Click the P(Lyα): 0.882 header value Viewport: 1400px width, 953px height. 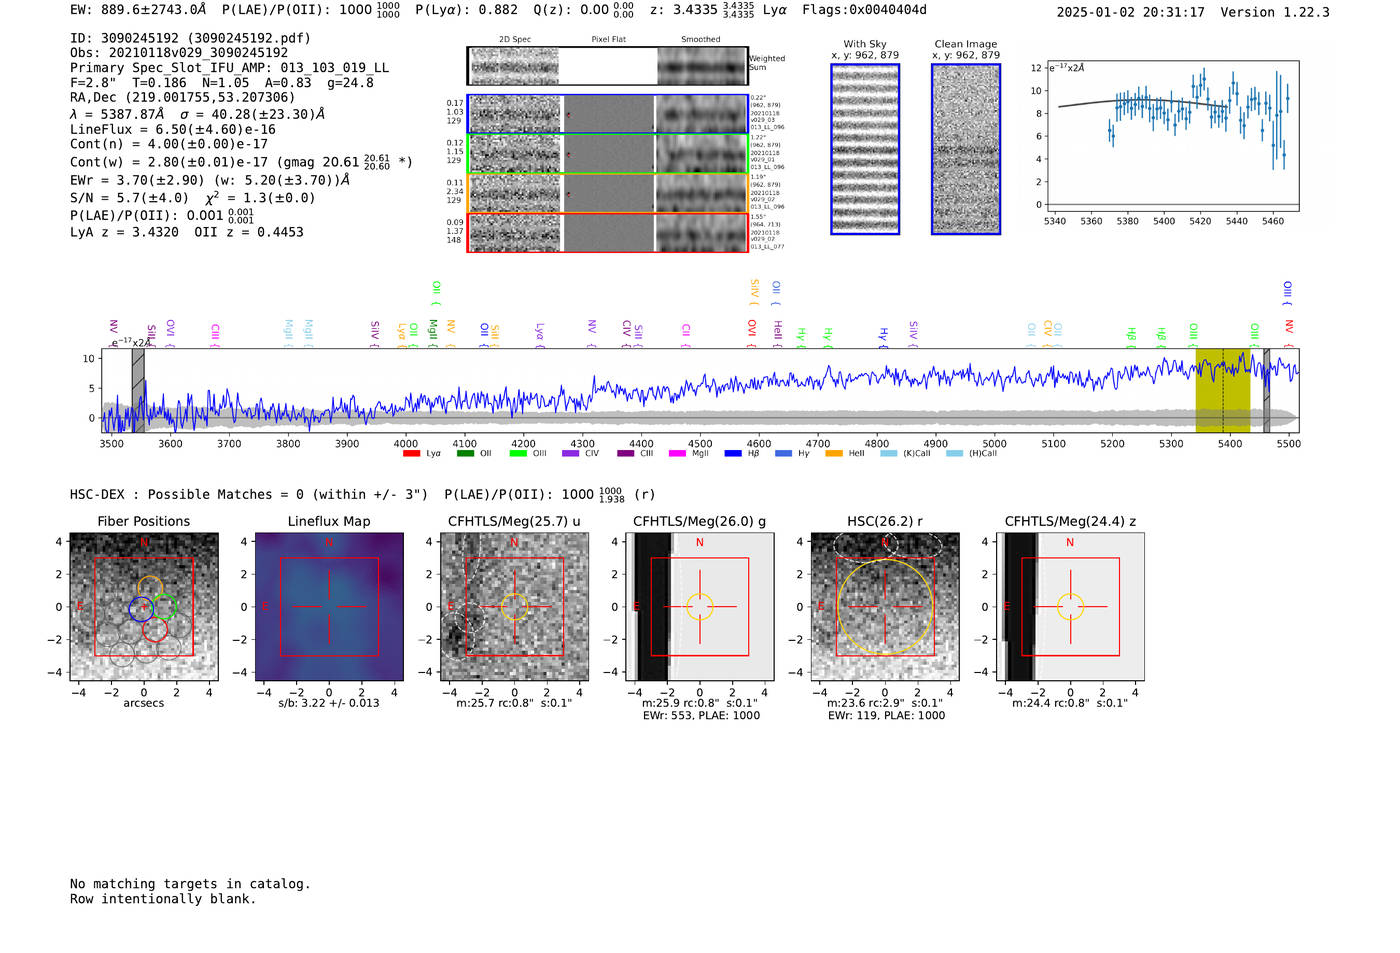click(x=466, y=10)
